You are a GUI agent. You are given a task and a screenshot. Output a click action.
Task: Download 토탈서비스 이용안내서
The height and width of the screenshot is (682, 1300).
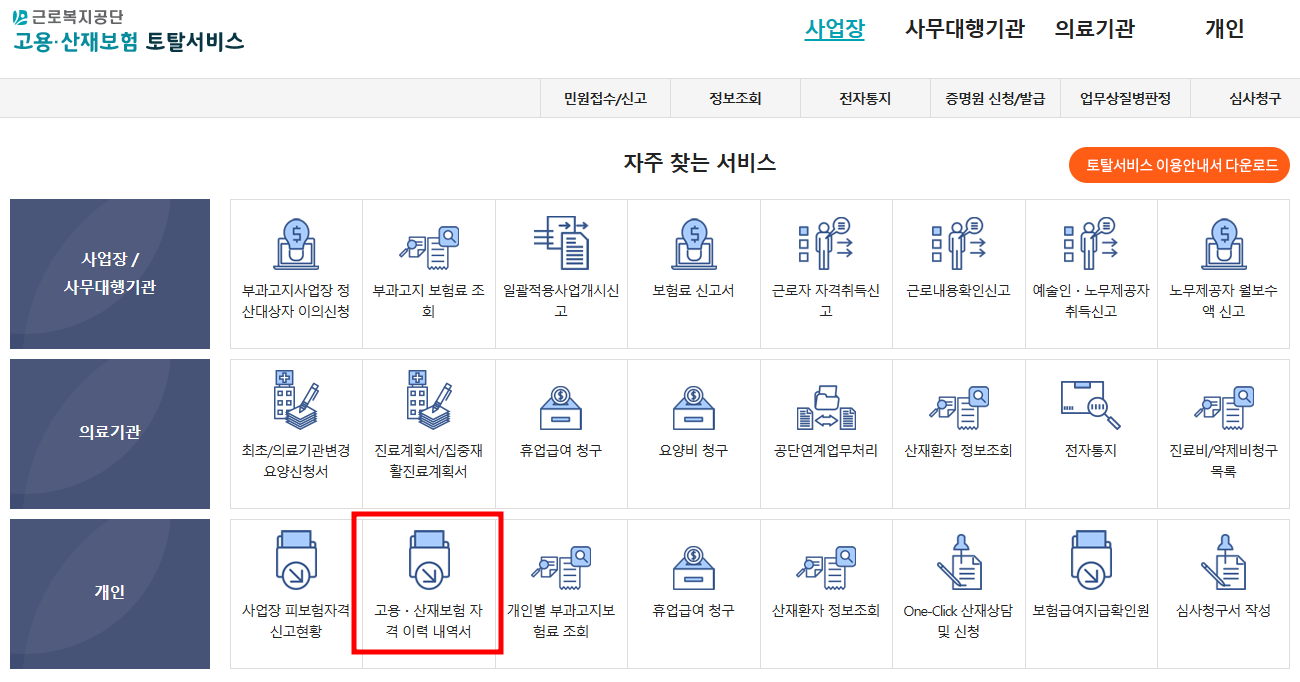tap(1180, 165)
